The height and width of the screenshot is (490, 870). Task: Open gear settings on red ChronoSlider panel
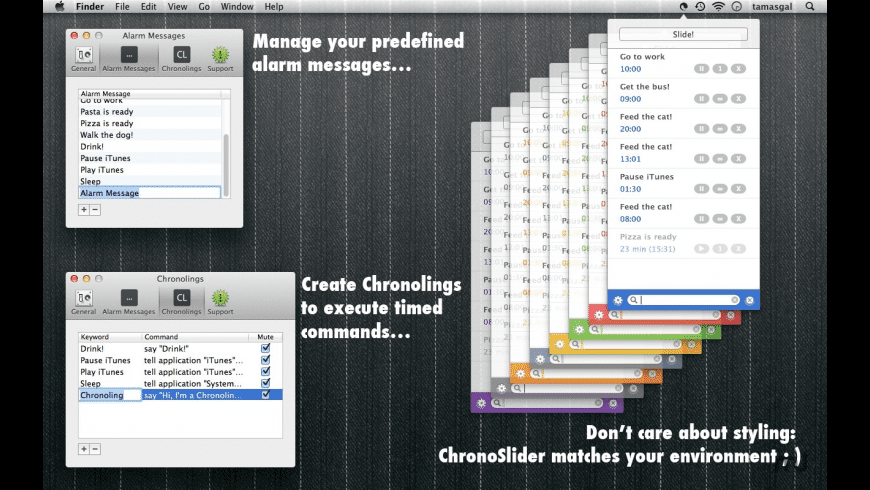click(598, 315)
